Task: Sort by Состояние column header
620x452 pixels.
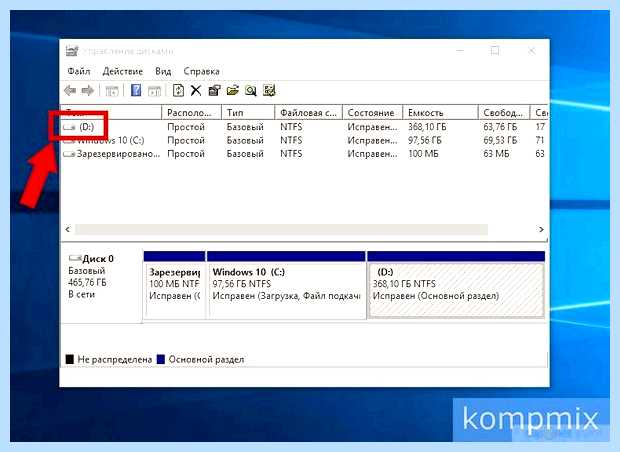Action: [372, 113]
